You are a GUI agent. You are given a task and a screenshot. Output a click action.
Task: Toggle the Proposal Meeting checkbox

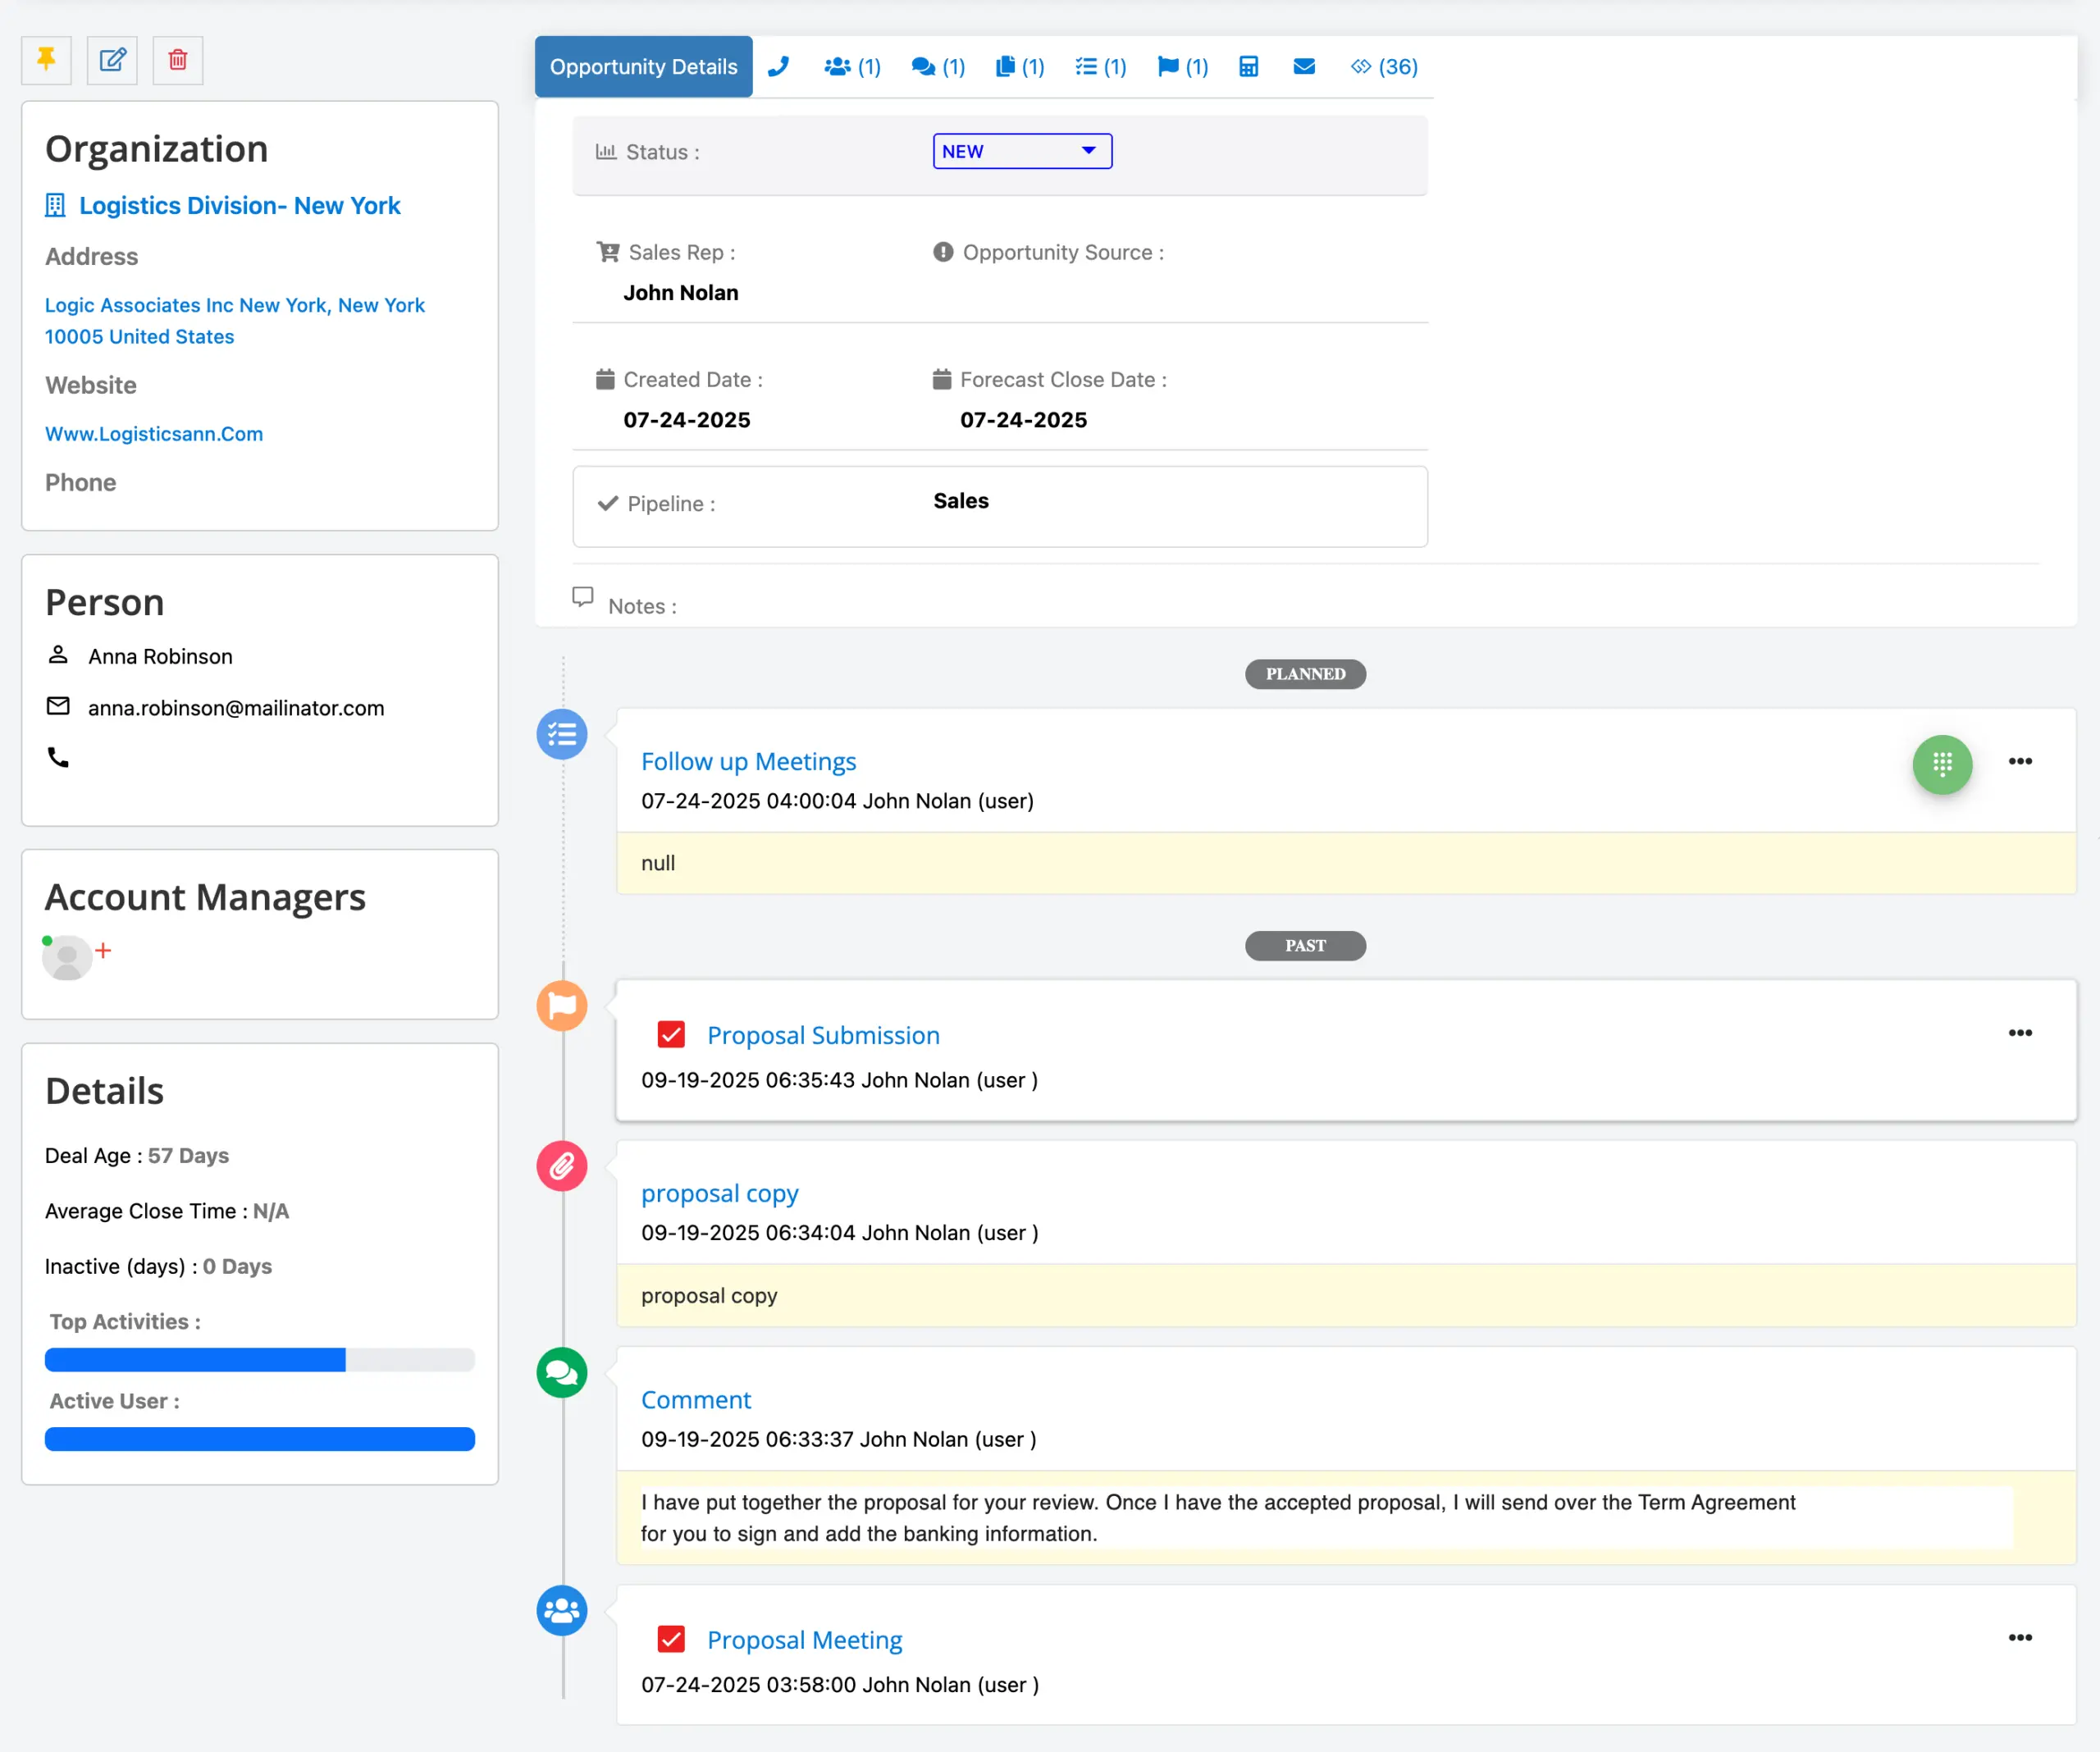[x=671, y=1639]
